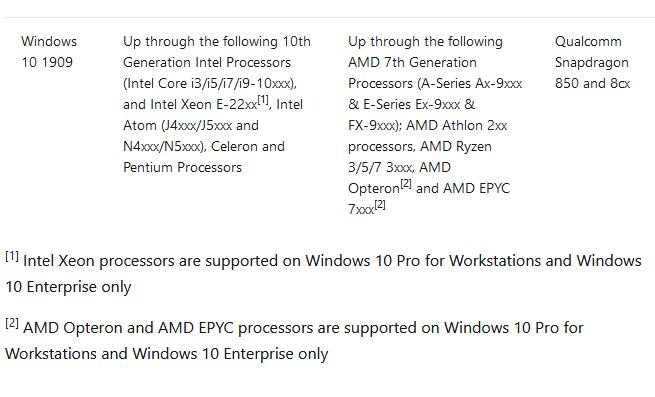The height and width of the screenshot is (397, 655).
Task: Click the Windows 10 1909 cell
Action: (49, 52)
